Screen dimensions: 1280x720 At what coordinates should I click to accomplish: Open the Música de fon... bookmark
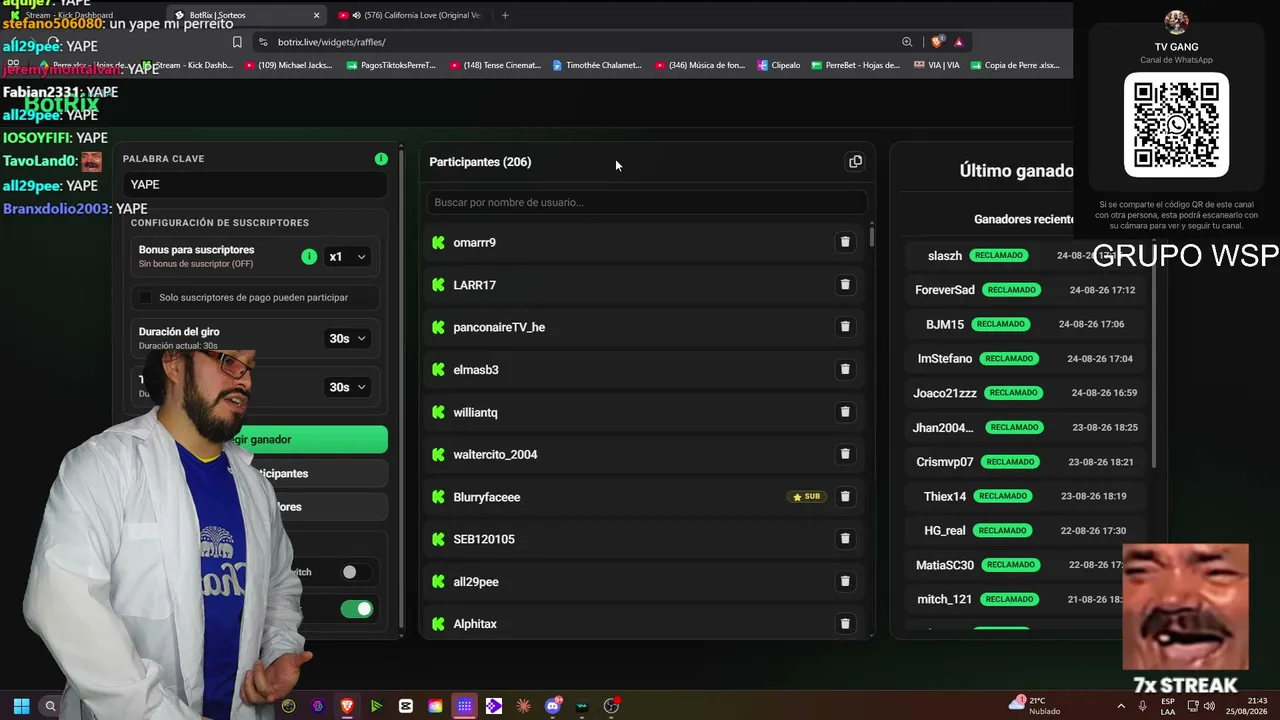(701, 65)
